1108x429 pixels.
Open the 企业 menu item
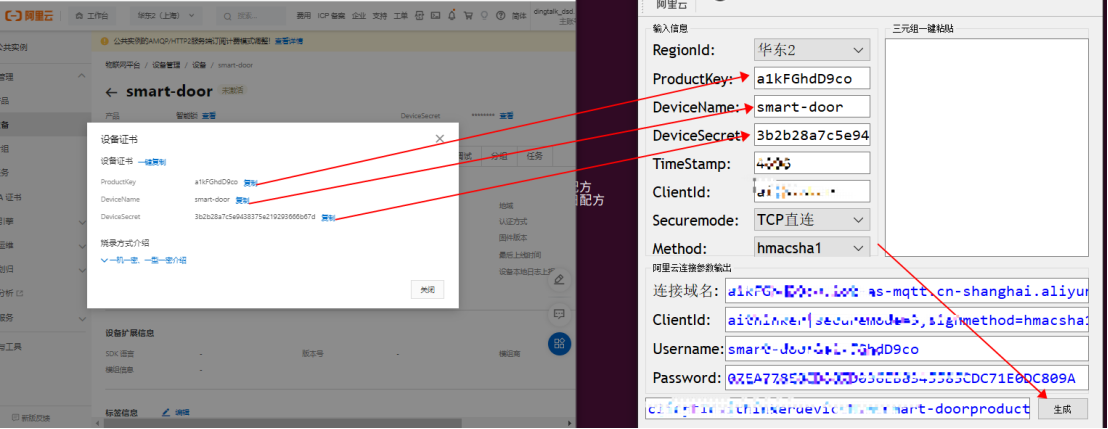tap(359, 16)
